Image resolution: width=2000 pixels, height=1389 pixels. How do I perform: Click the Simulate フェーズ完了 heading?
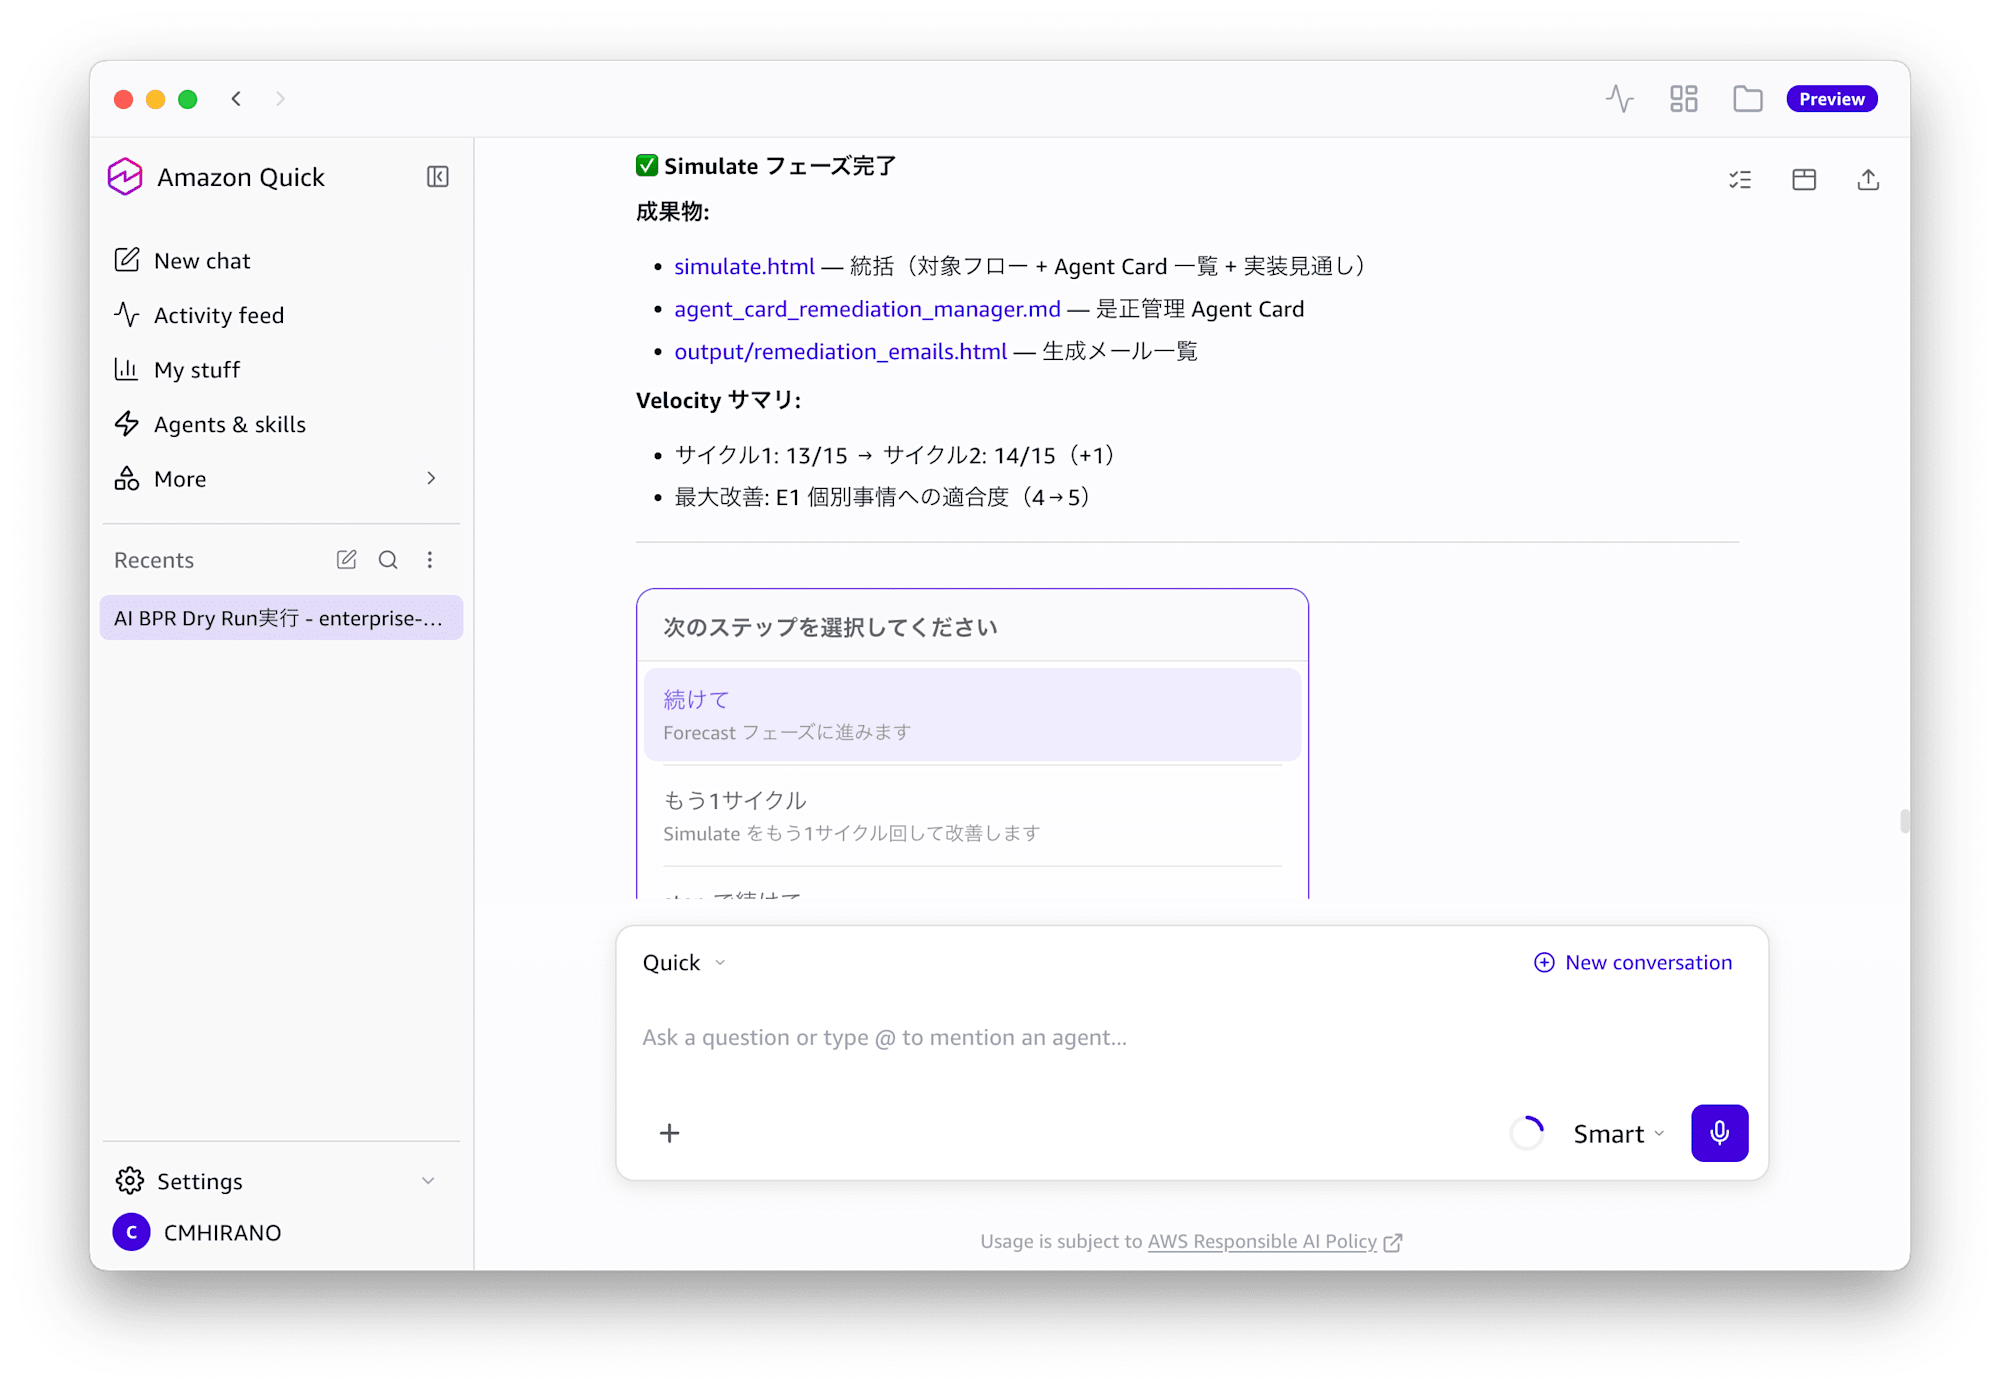766,166
